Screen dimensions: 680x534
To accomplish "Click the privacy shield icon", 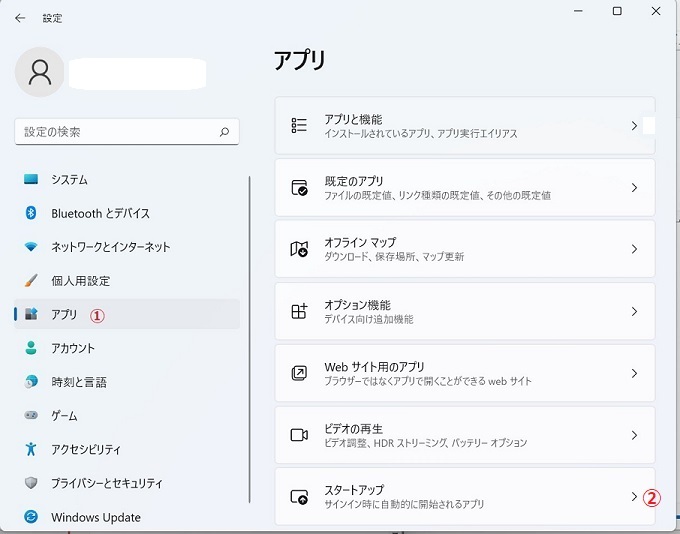I will [31, 483].
